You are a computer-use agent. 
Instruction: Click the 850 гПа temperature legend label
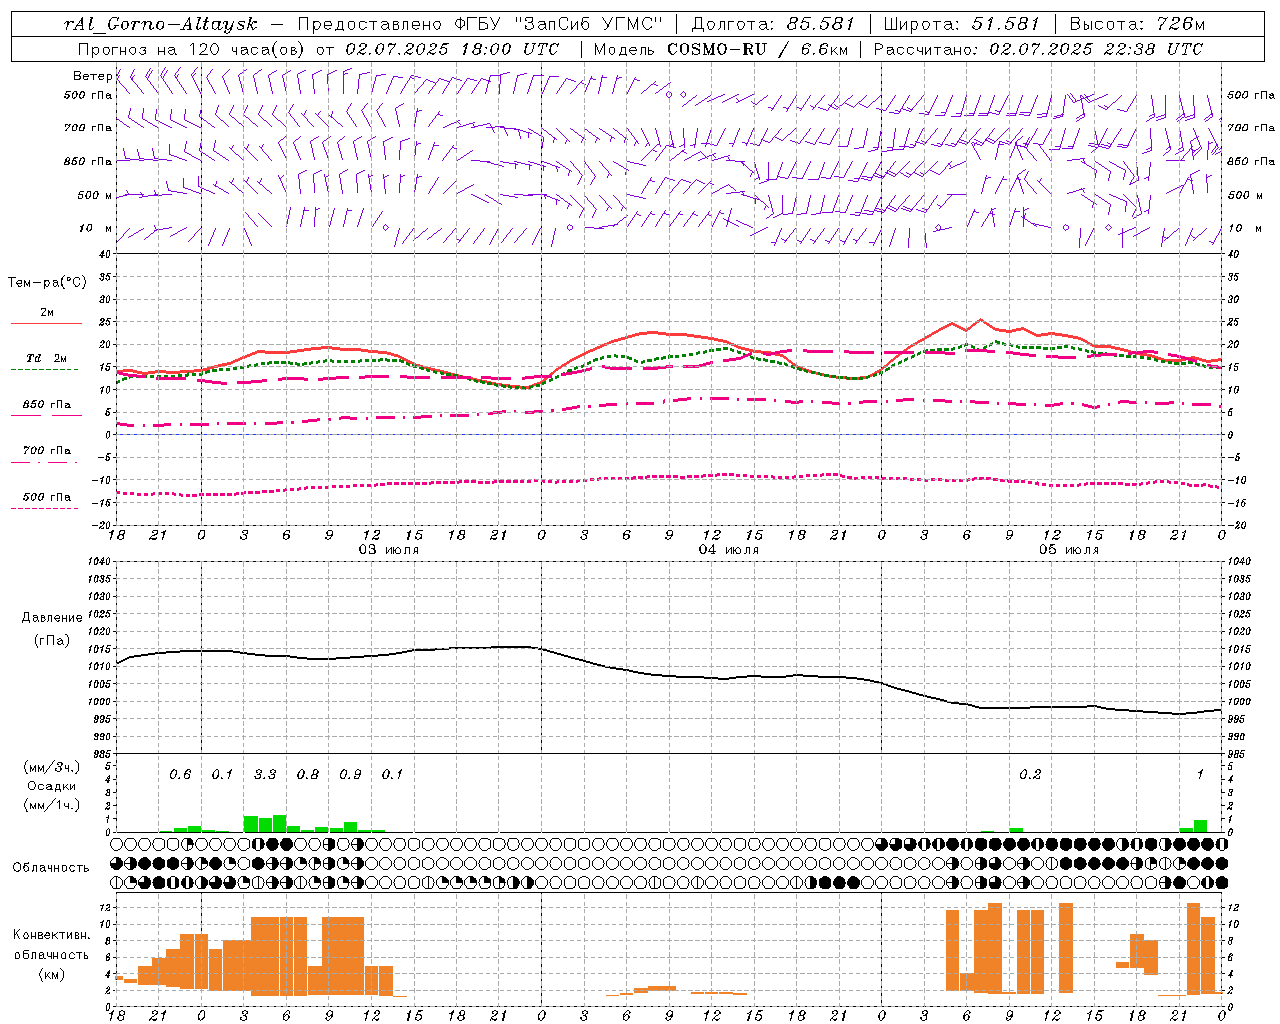(x=47, y=405)
